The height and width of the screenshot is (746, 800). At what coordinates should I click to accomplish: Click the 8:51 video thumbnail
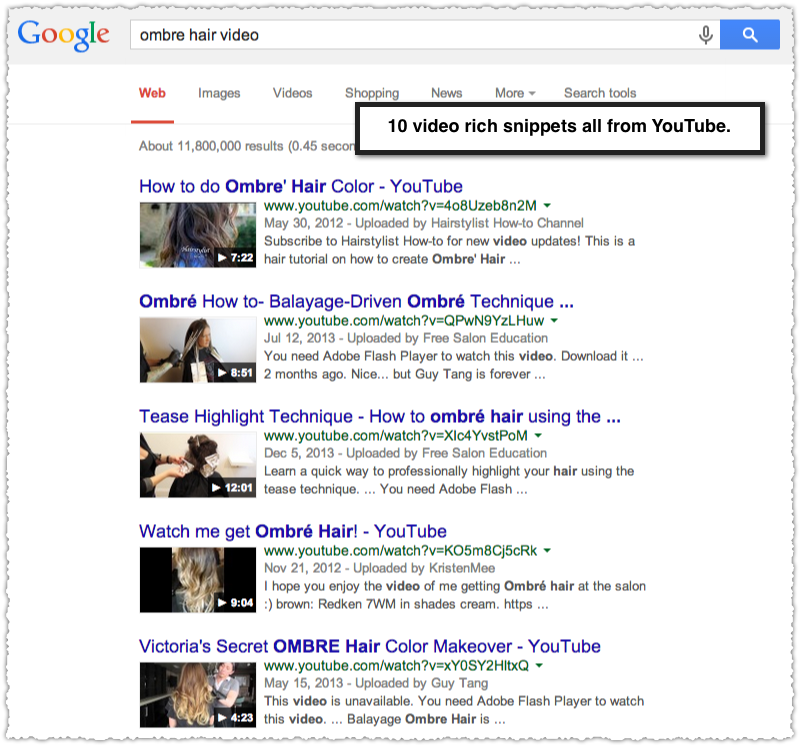click(x=198, y=350)
